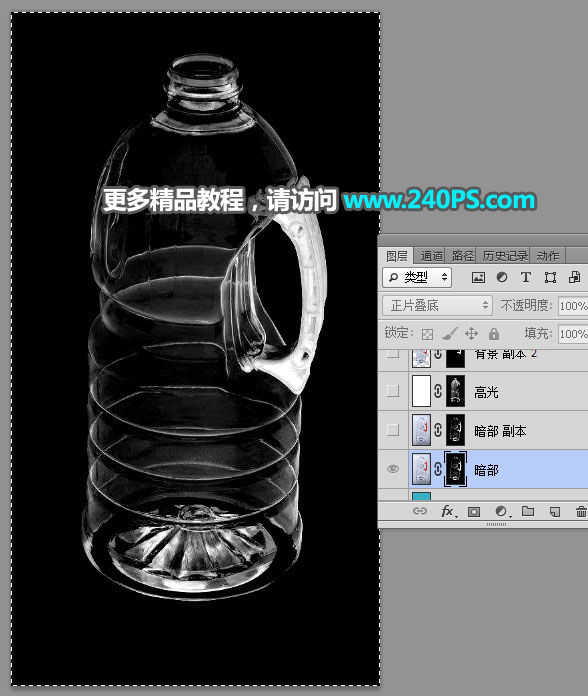Screen dimensions: 588x696
Task: Create a new group folder icon
Action: (x=528, y=511)
